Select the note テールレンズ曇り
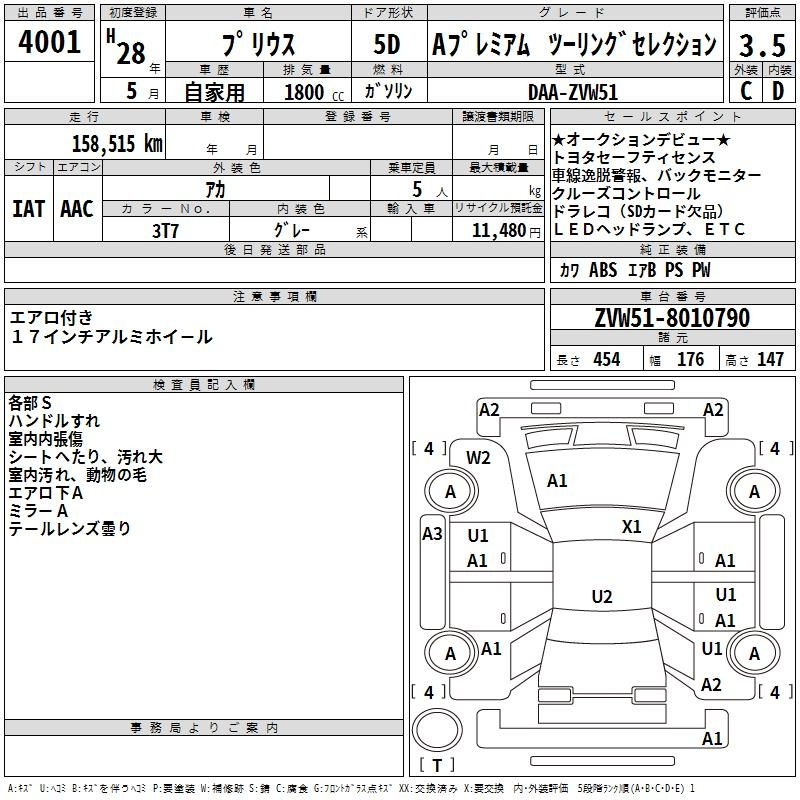This screenshot has width=800, height=800. (70, 528)
